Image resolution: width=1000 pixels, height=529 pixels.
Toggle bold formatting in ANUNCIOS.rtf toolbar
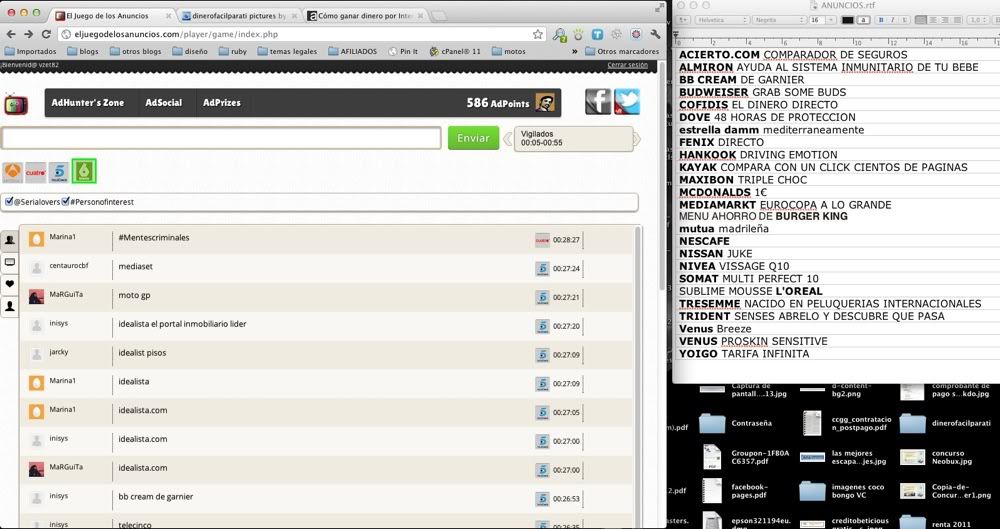click(881, 20)
